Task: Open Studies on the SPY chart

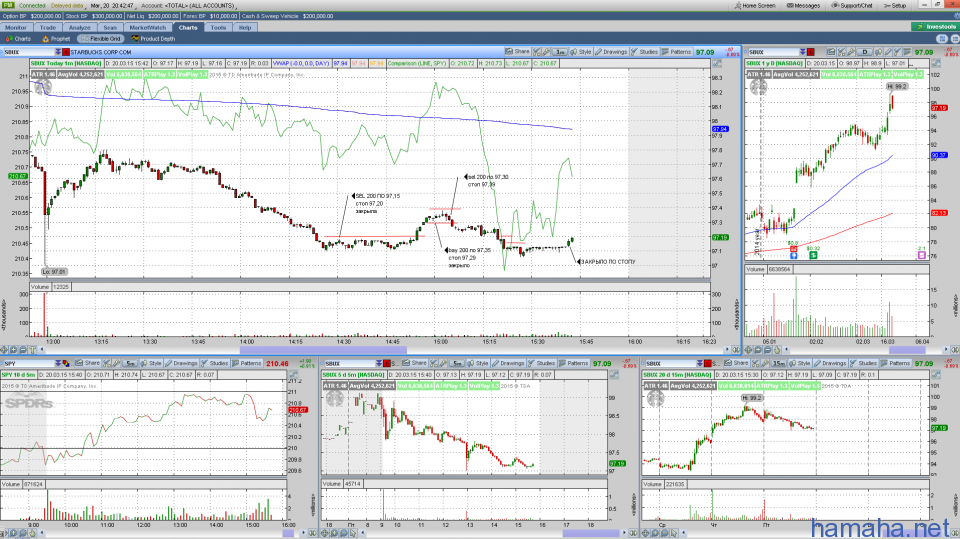Action: click(214, 363)
